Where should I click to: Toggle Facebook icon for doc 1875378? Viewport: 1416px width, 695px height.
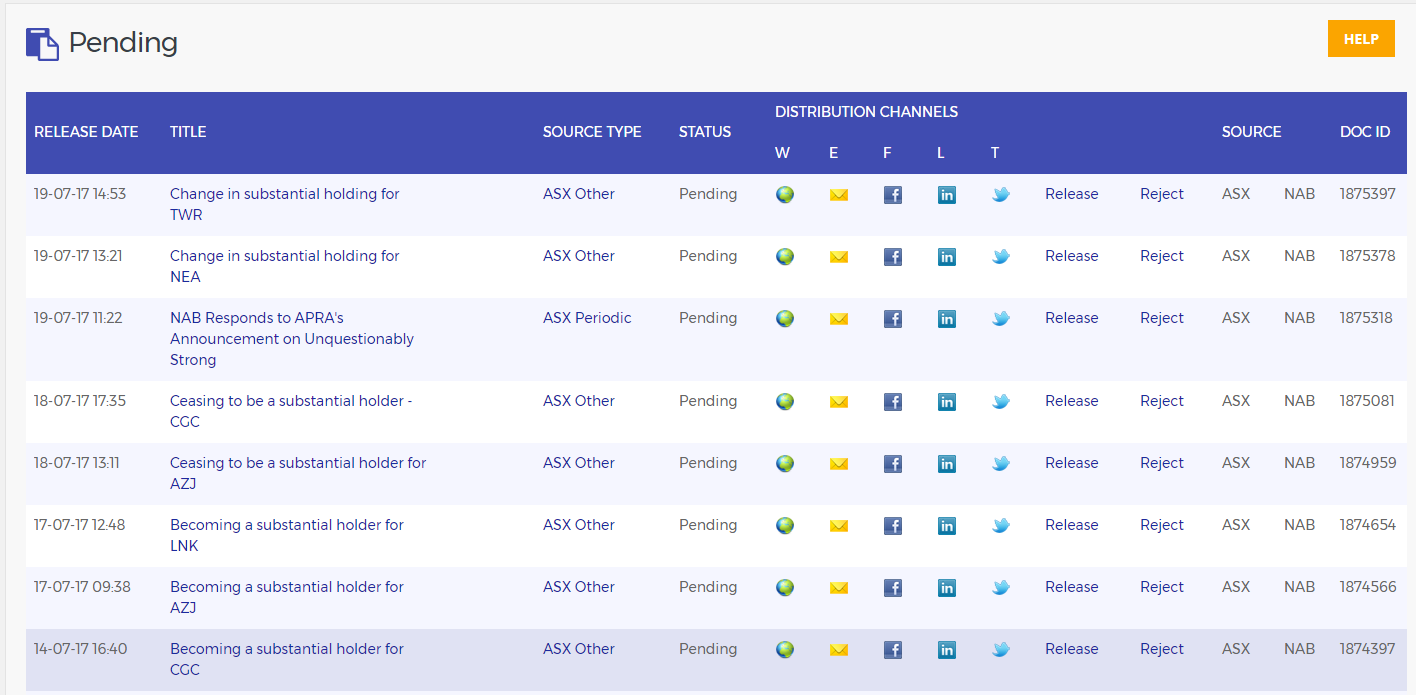tap(893, 257)
